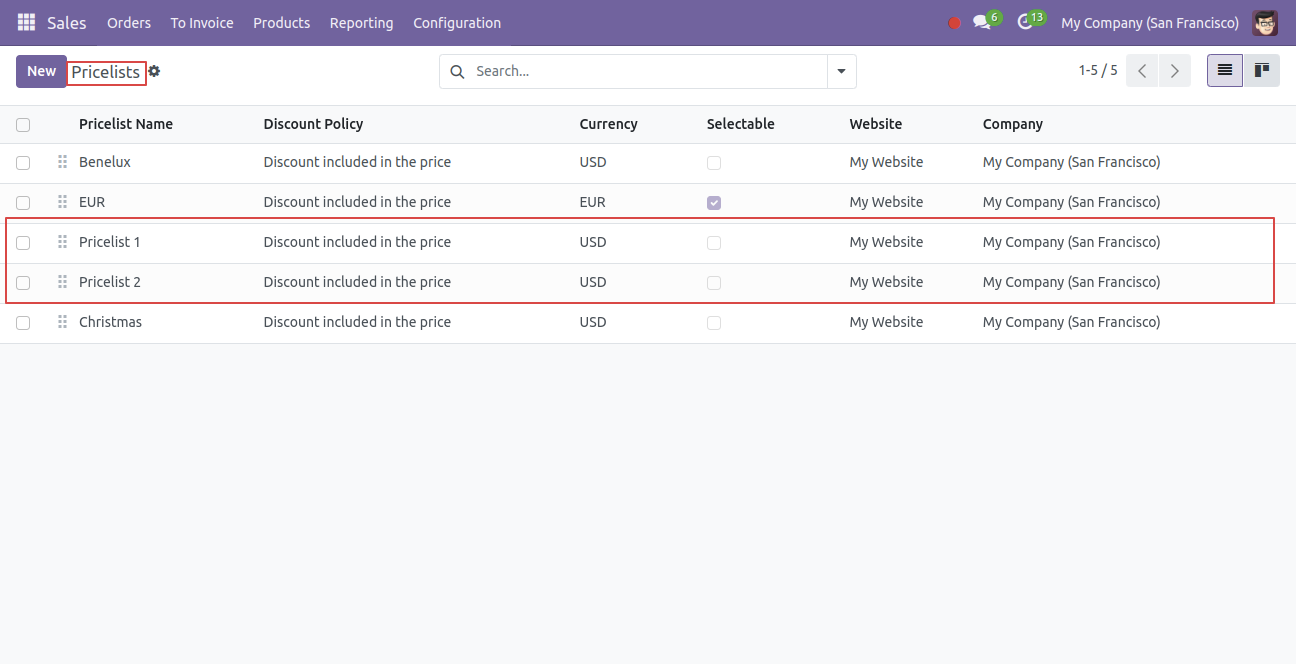Image resolution: width=1296 pixels, height=664 pixels.
Task: Open the Pricelists gear actions menu
Action: (x=154, y=71)
